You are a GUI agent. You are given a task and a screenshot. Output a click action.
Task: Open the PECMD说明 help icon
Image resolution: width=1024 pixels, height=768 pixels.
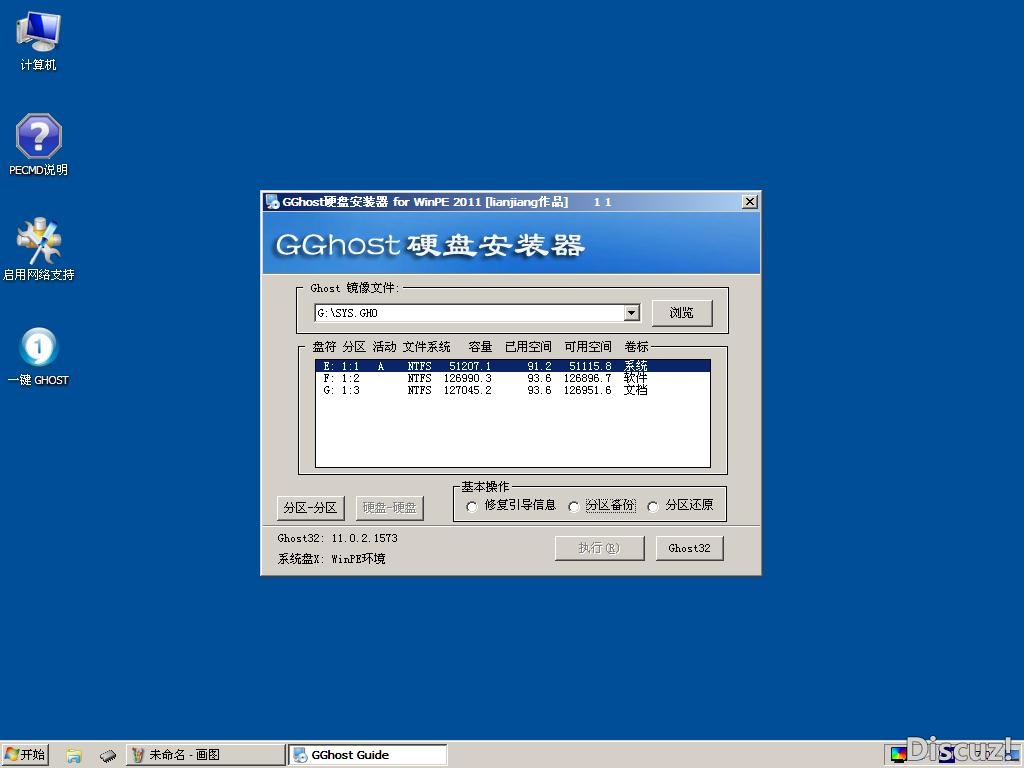(39, 144)
